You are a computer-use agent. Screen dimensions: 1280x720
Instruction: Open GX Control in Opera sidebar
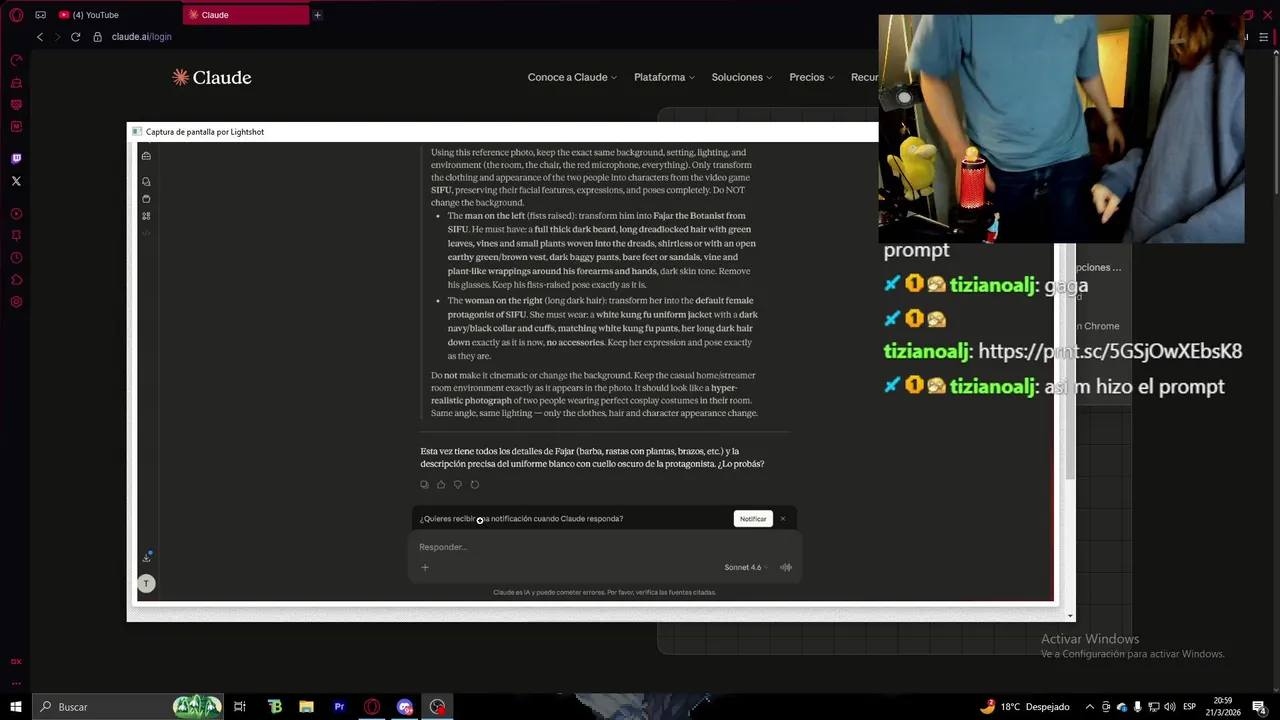click(16, 61)
